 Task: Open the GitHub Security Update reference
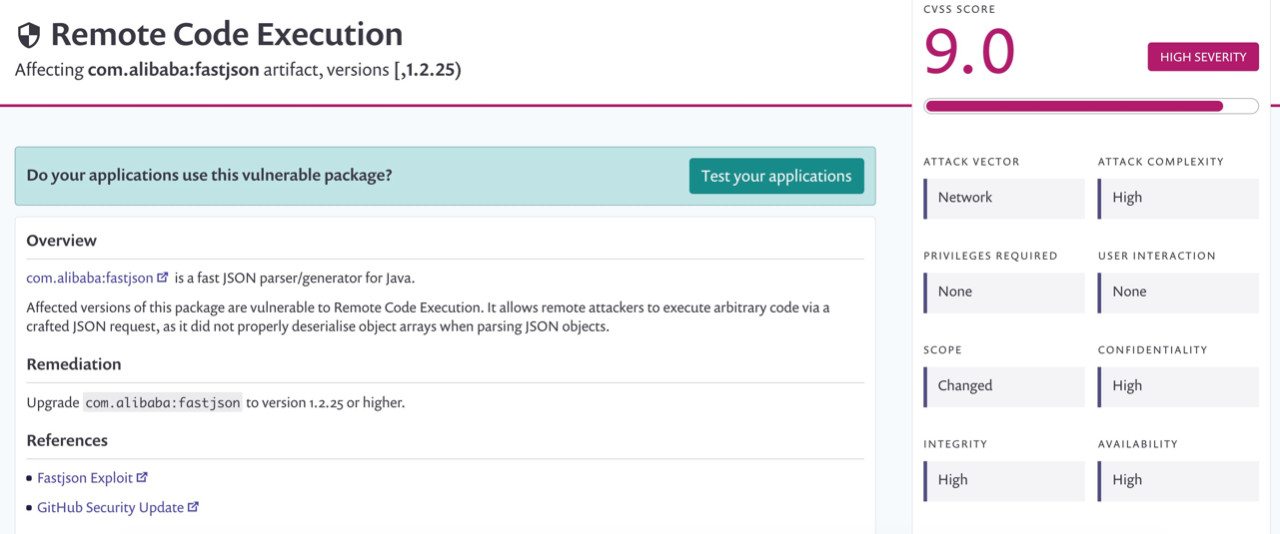coord(110,507)
